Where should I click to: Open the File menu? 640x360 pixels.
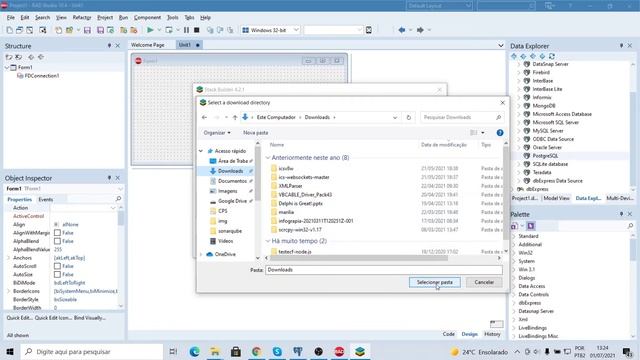[x=11, y=18]
